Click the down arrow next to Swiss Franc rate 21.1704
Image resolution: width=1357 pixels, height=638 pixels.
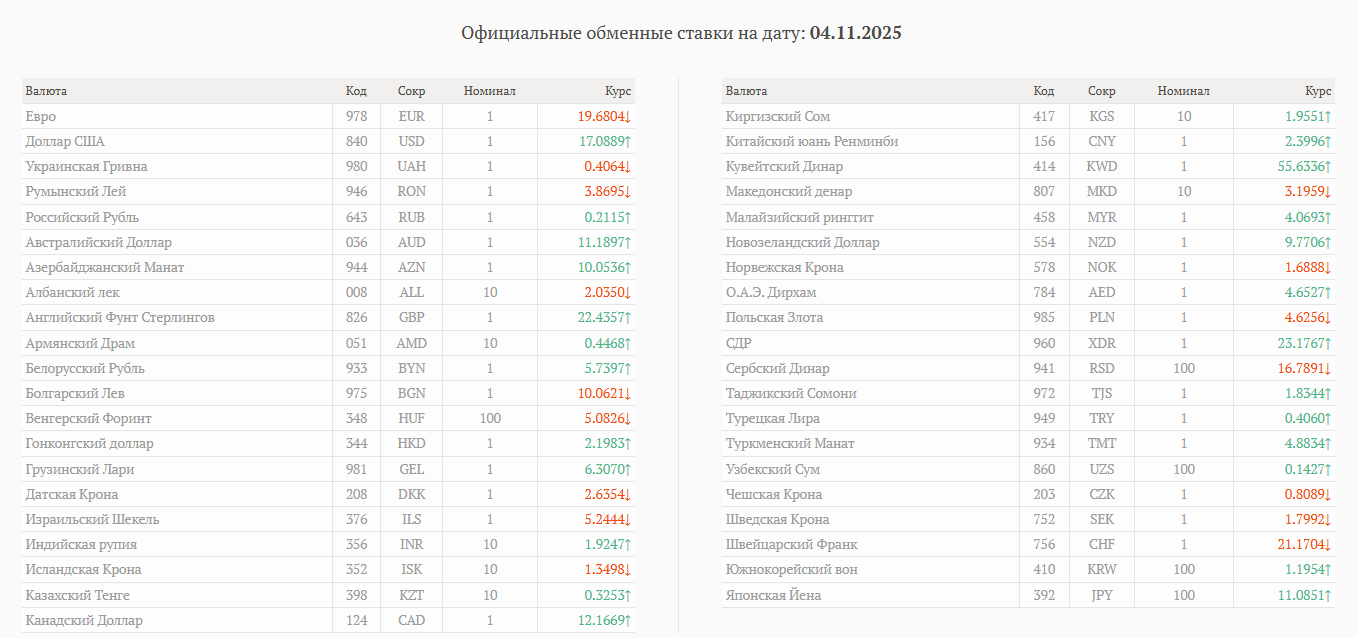(x=1329, y=545)
